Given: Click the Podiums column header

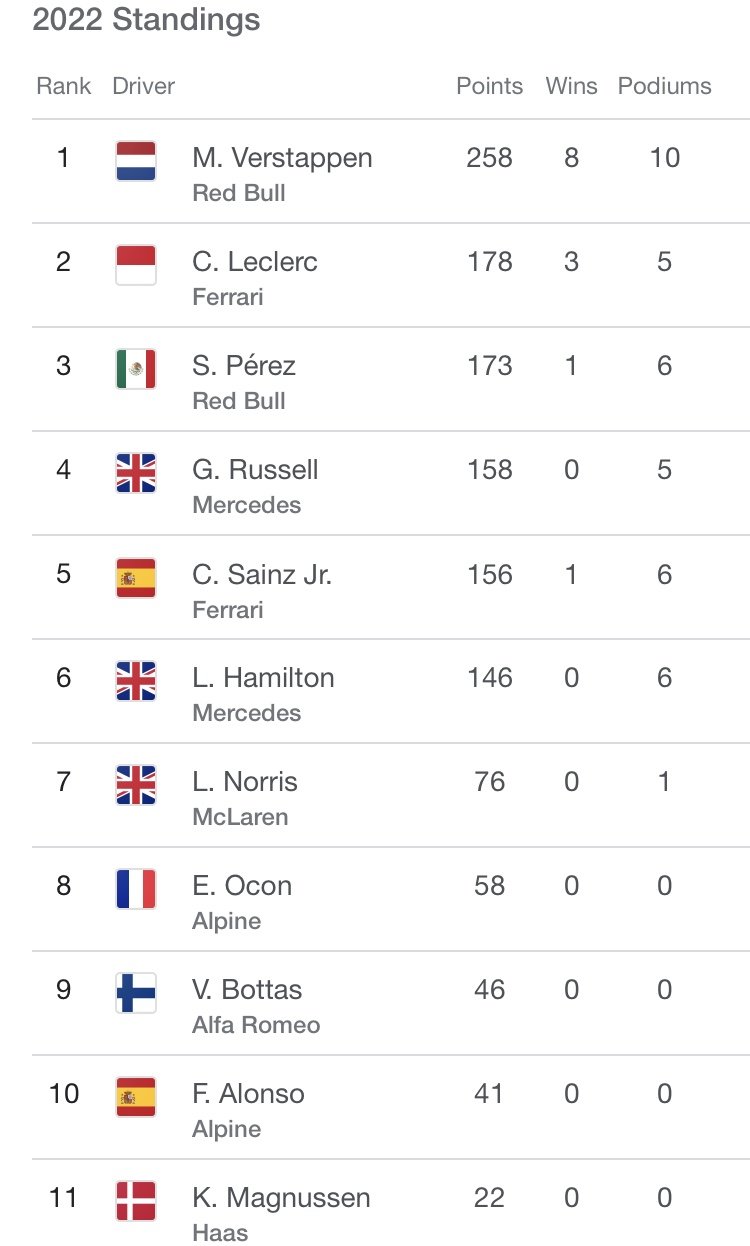Looking at the screenshot, I should tap(664, 86).
